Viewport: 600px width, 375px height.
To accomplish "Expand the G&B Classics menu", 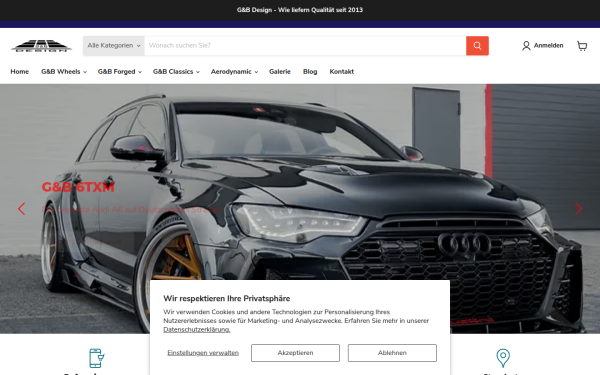I will pos(176,72).
